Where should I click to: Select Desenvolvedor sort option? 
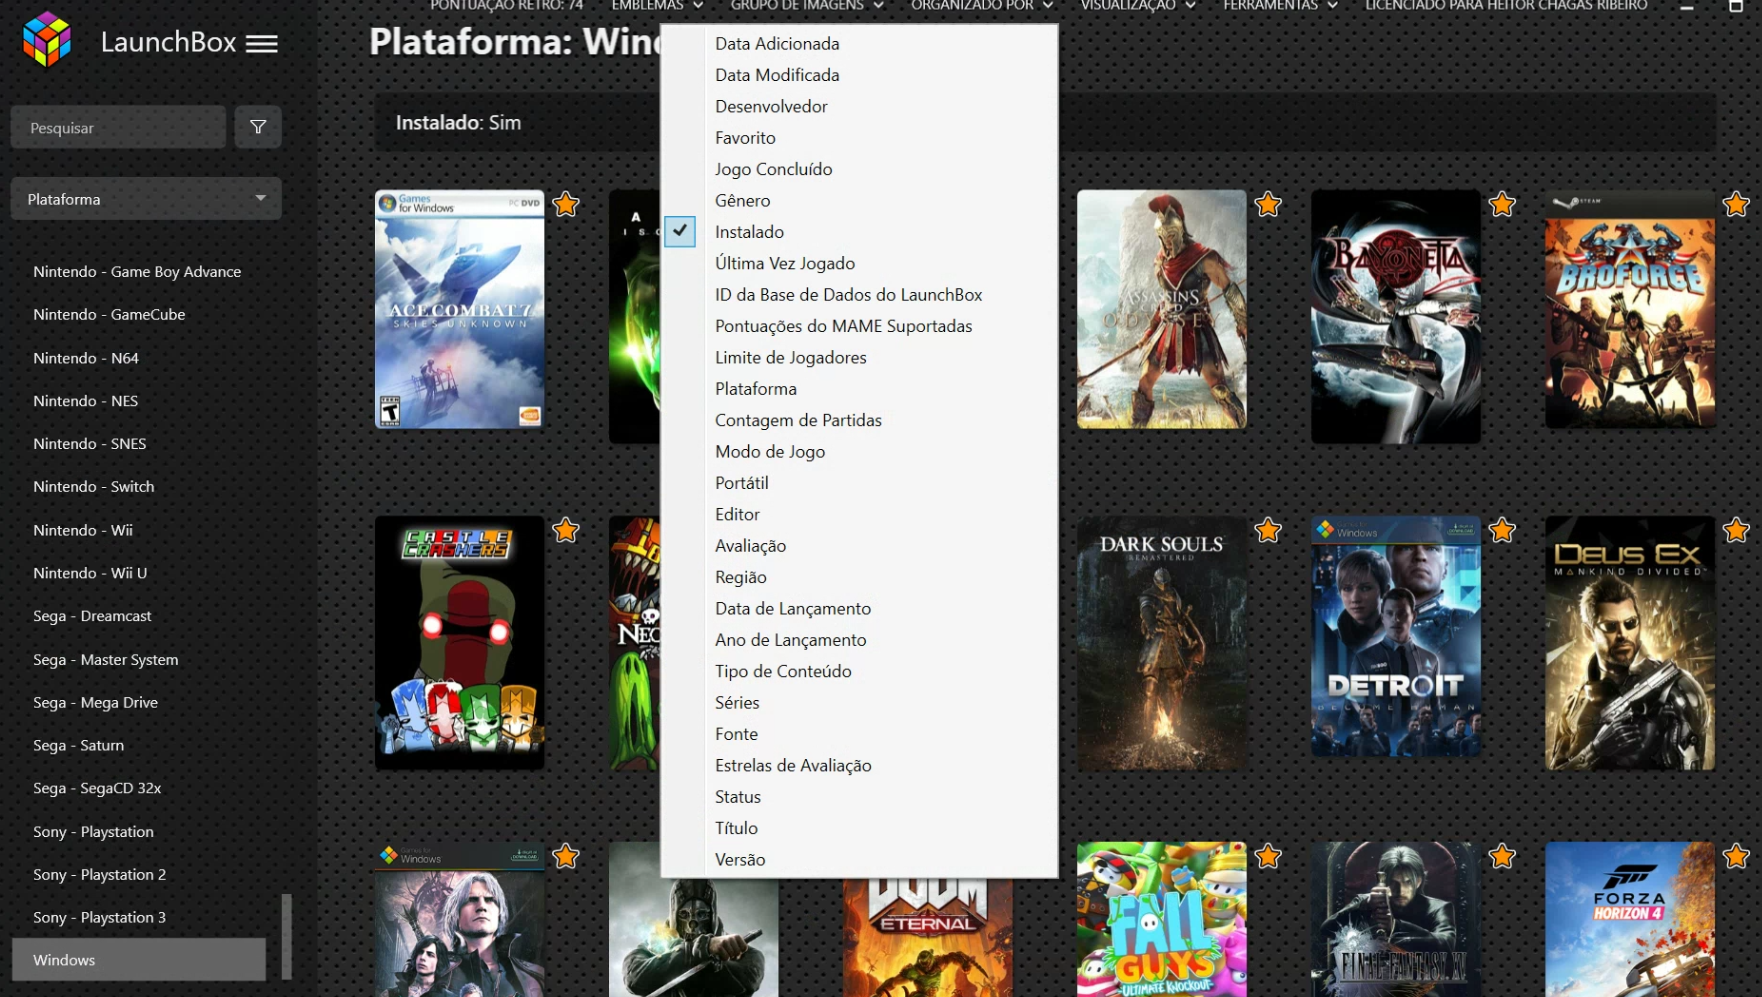coord(771,106)
